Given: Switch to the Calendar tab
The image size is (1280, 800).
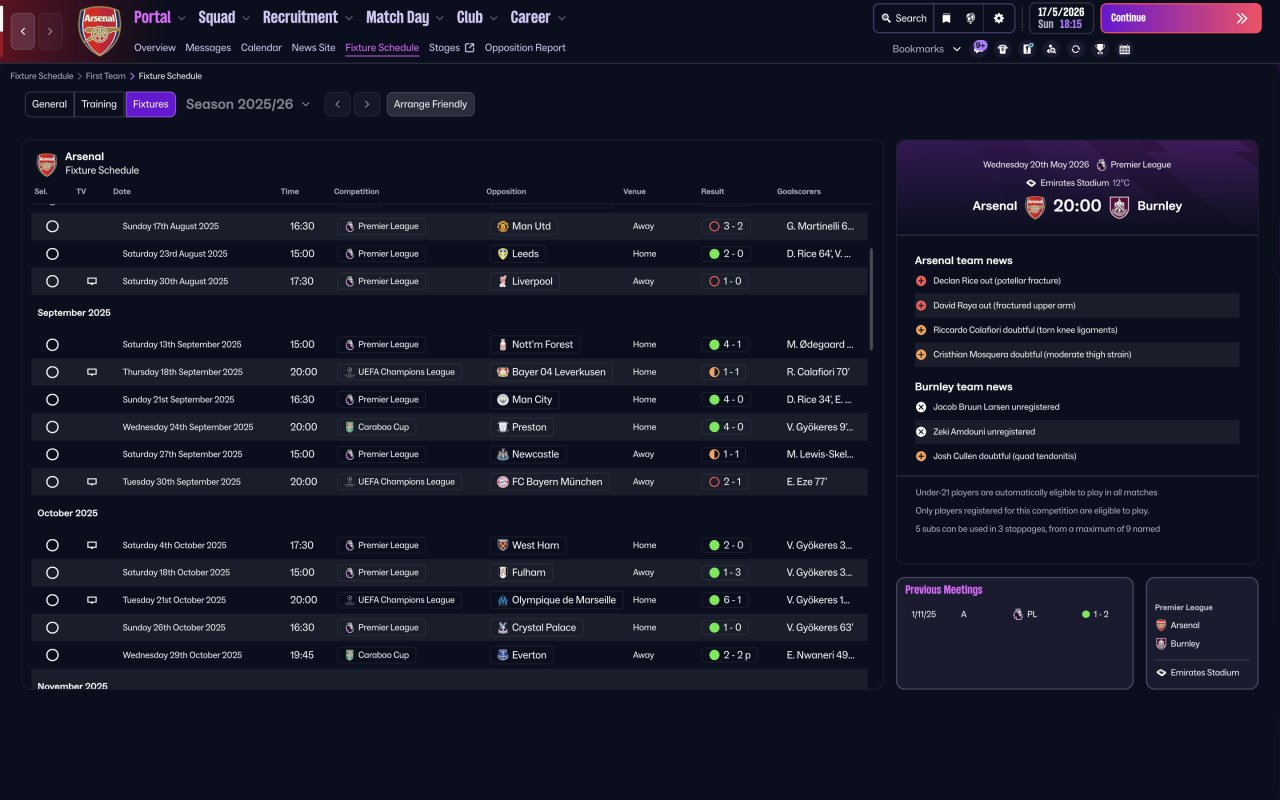Looking at the screenshot, I should [261, 48].
